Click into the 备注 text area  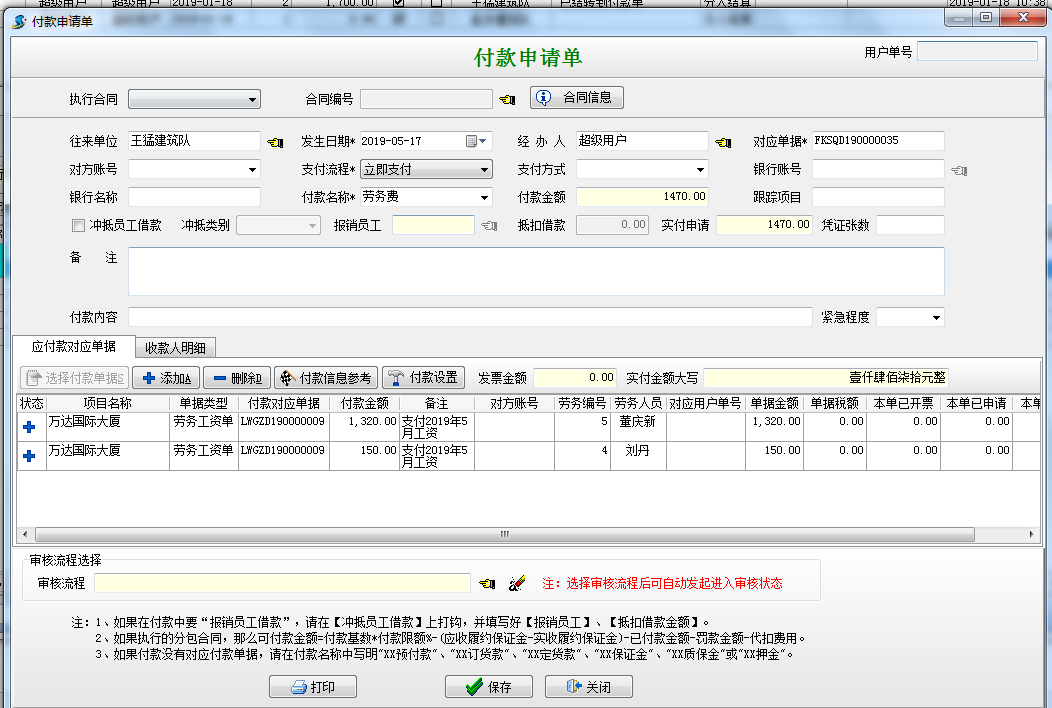536,271
